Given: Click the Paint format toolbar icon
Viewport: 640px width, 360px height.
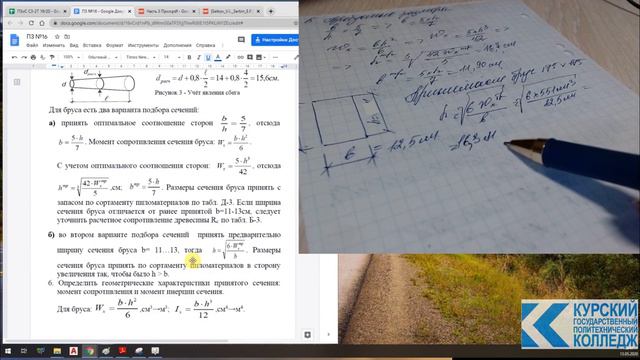Looking at the screenshot, I should pos(52,58).
